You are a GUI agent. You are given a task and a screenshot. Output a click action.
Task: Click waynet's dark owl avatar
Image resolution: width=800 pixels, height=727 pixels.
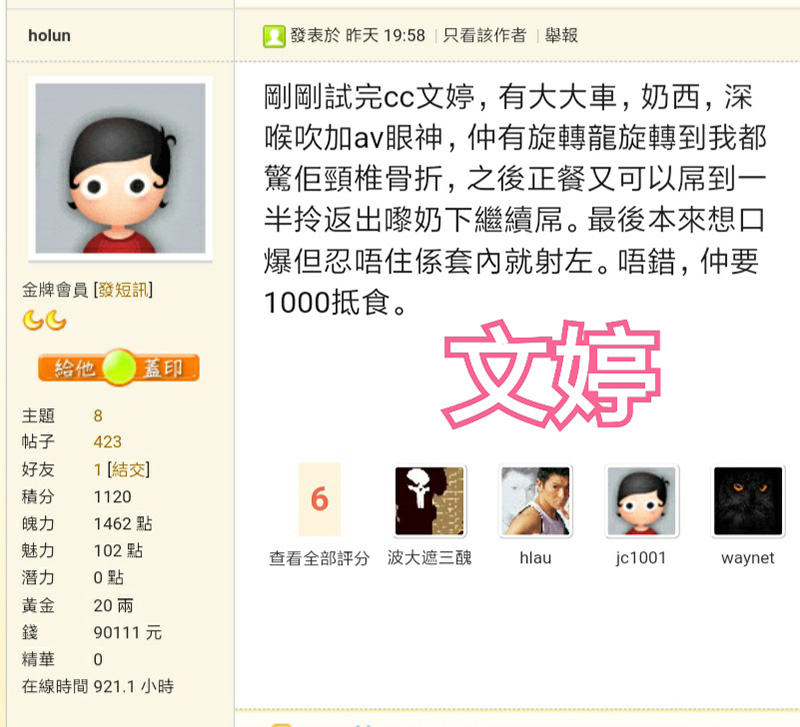coord(747,500)
